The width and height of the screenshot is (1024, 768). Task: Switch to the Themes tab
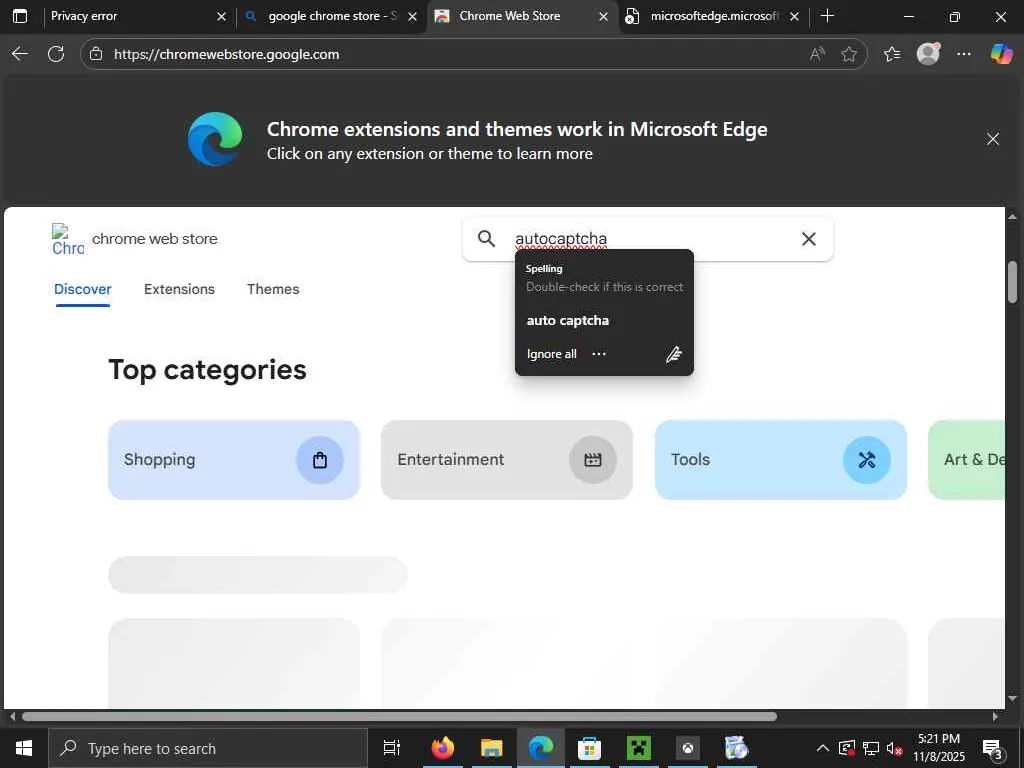273,289
